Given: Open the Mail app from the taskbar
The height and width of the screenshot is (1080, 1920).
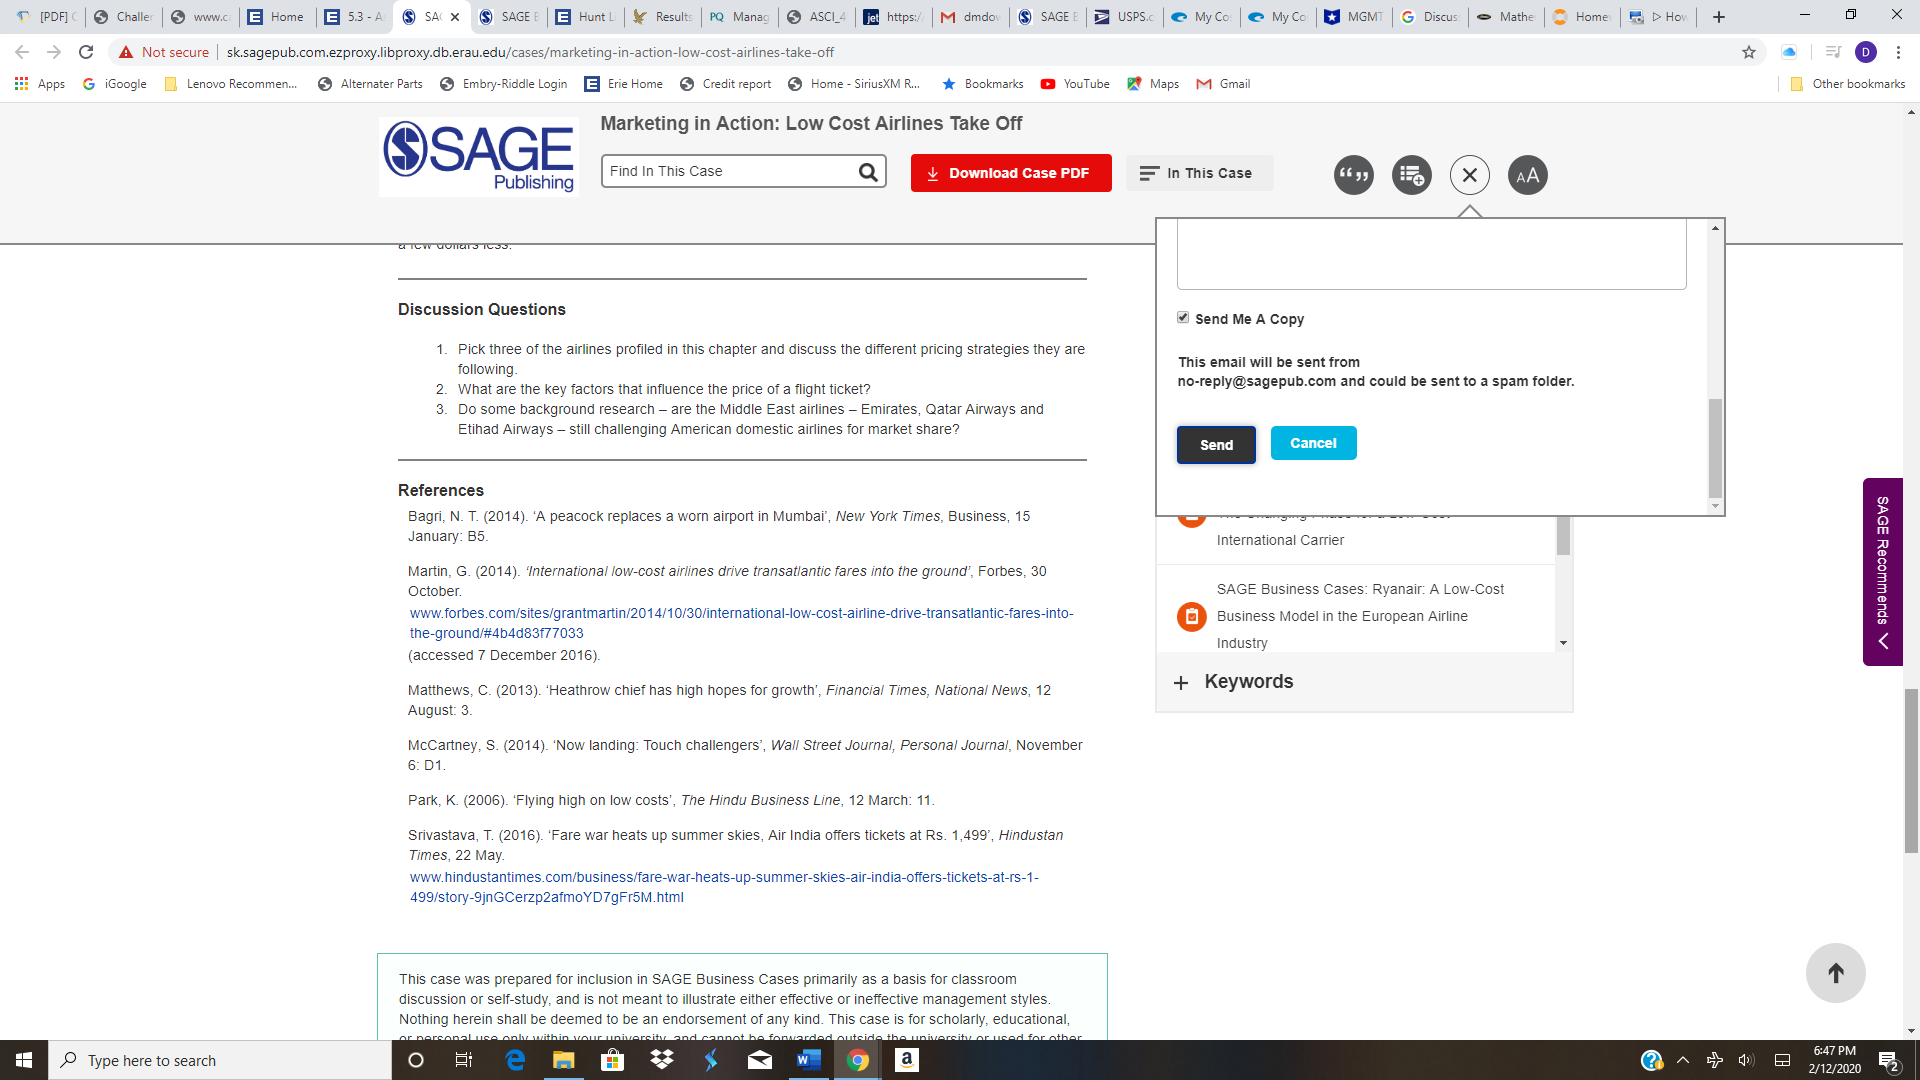Looking at the screenshot, I should click(x=760, y=1060).
